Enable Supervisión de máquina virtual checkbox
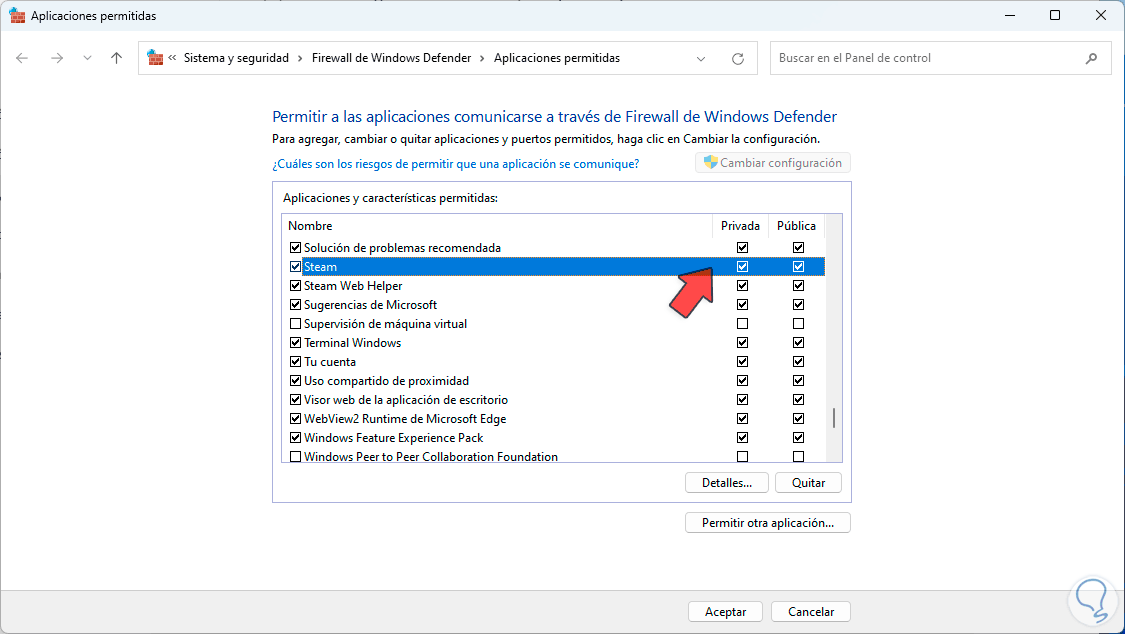The height and width of the screenshot is (634, 1125). pos(295,323)
